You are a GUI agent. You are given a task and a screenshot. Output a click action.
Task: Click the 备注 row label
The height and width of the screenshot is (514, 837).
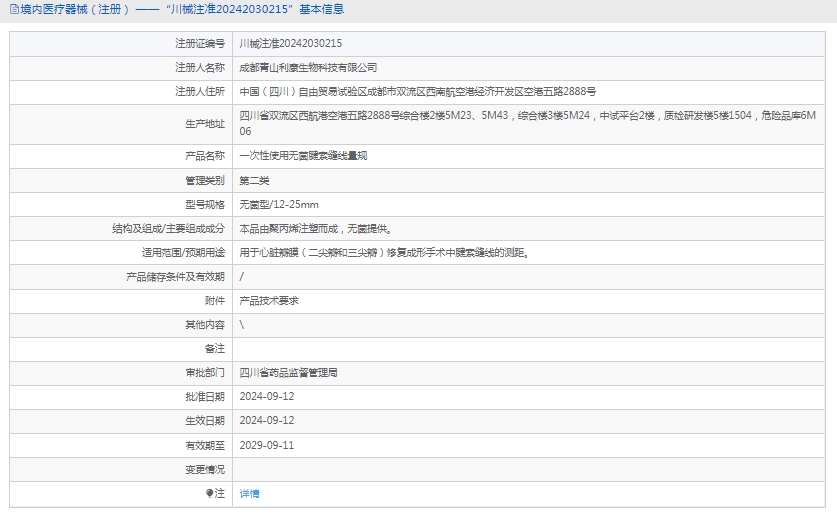(214, 348)
